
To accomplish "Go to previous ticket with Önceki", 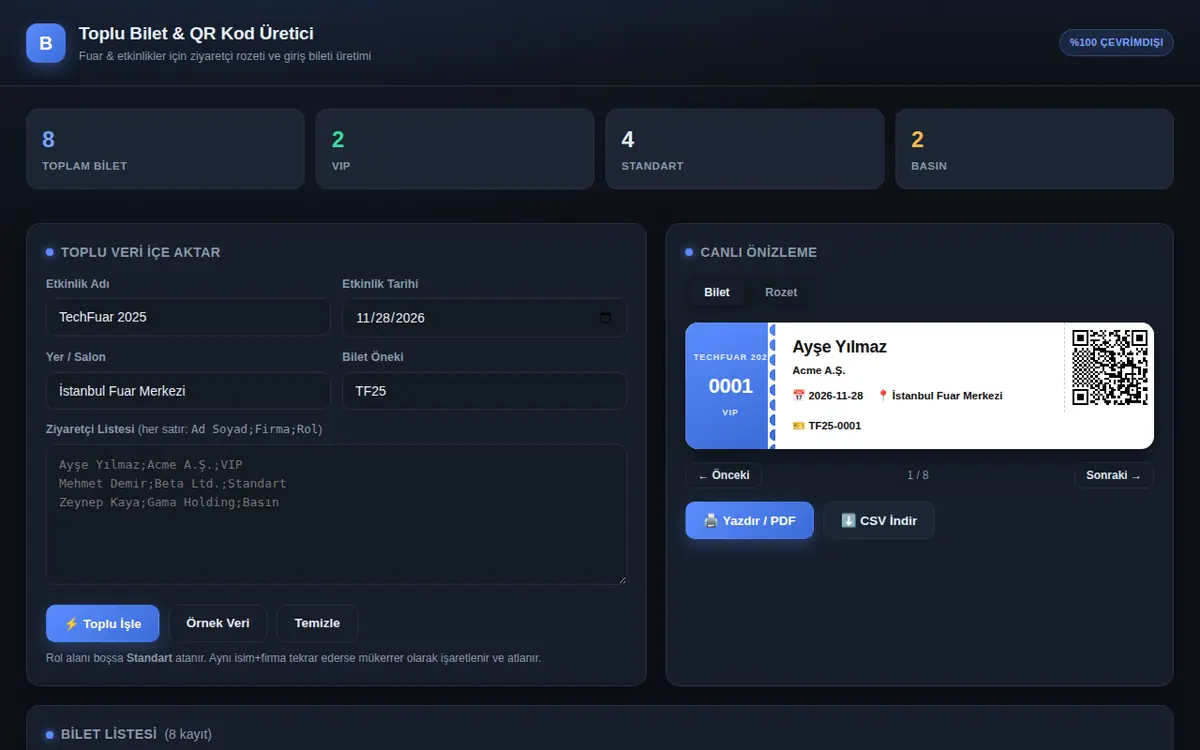I will pos(724,475).
